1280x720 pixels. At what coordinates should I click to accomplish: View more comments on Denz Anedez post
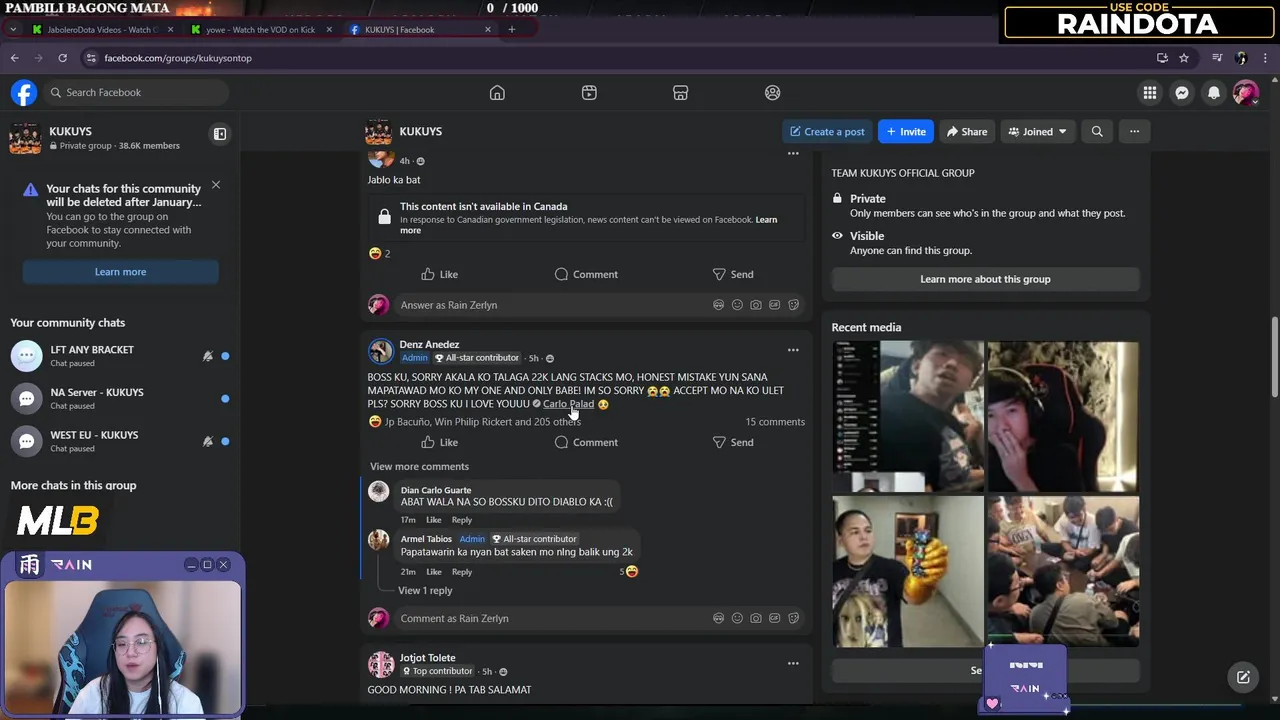[x=419, y=466]
